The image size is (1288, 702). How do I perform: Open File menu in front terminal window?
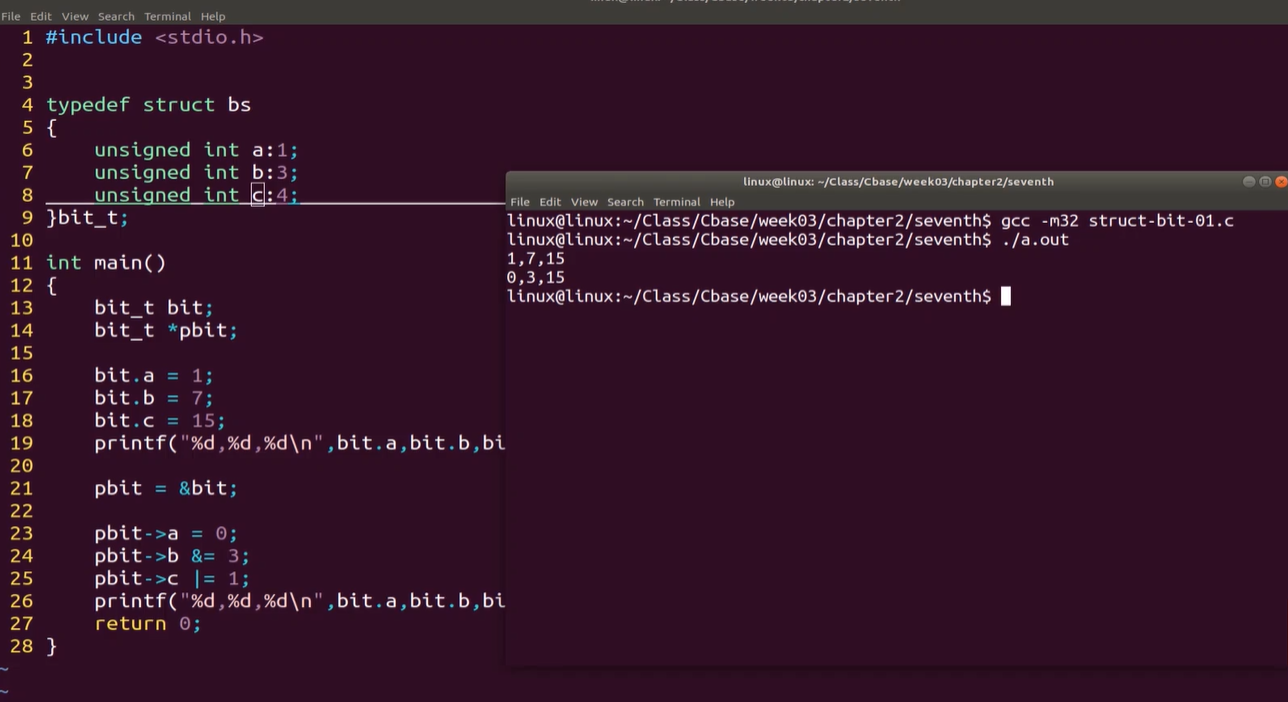click(x=520, y=202)
